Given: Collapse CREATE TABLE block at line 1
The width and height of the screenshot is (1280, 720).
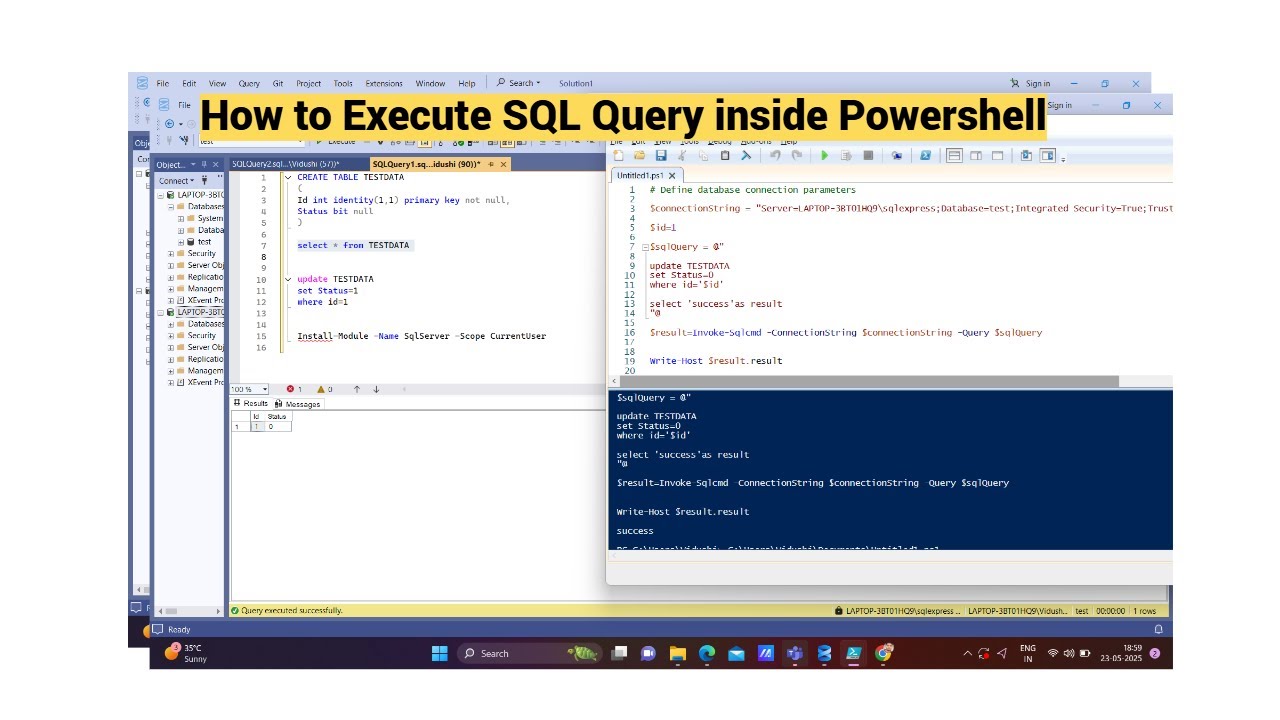Looking at the screenshot, I should pyautogui.click(x=287, y=178).
